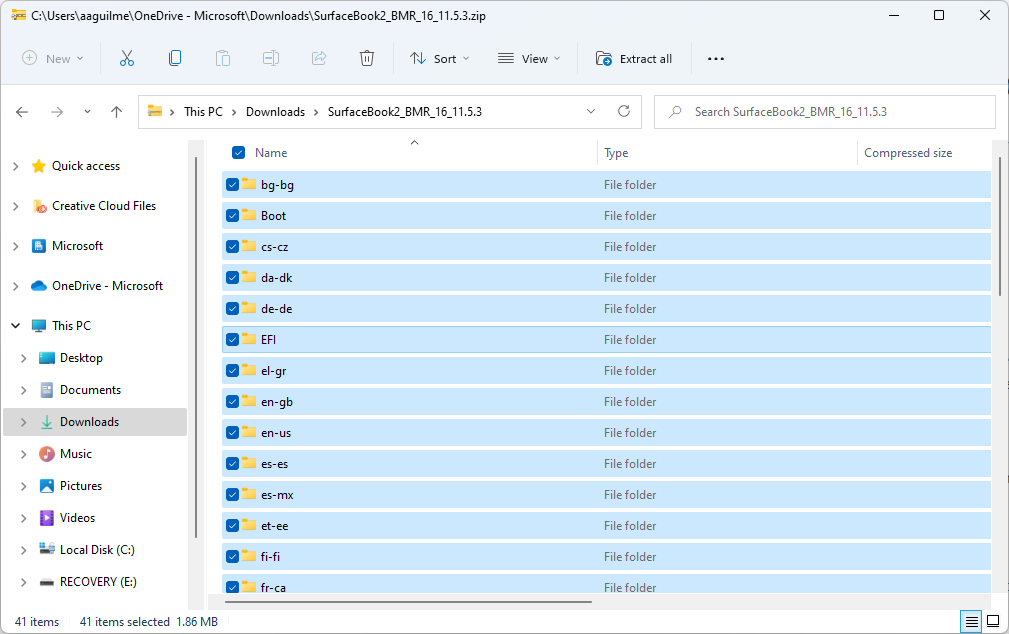The height and width of the screenshot is (634, 1009).
Task: Uncheck the select-all checkbox beside Name
Action: (239, 153)
